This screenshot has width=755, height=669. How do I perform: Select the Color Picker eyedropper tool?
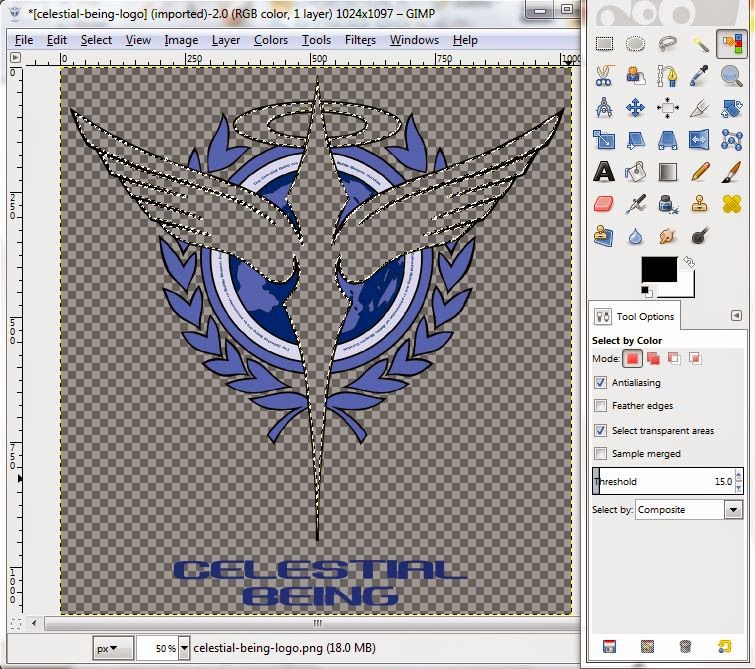click(x=700, y=76)
